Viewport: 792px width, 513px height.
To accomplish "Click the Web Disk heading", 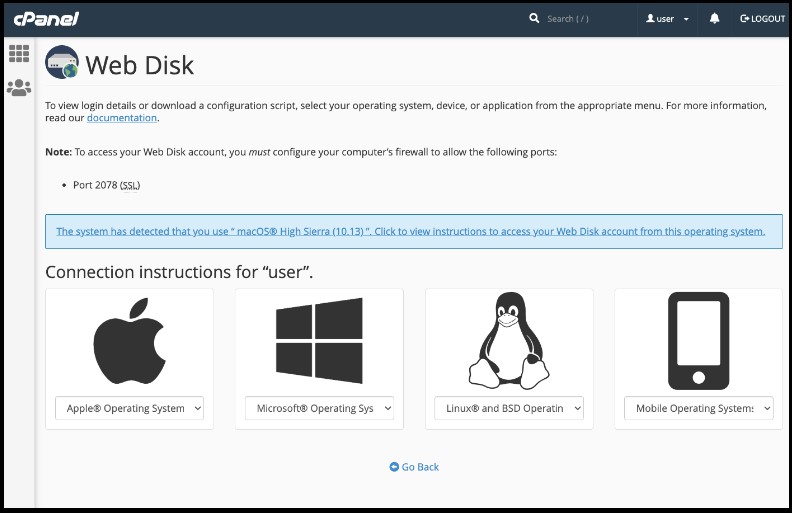I will [x=139, y=65].
